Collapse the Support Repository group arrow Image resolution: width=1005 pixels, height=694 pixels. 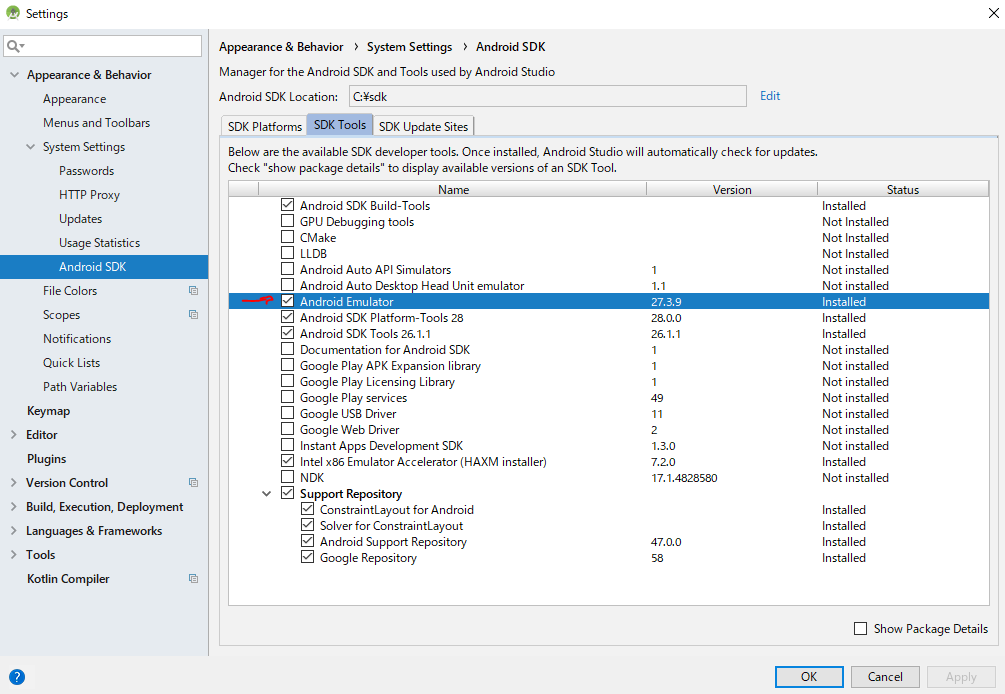(x=267, y=494)
